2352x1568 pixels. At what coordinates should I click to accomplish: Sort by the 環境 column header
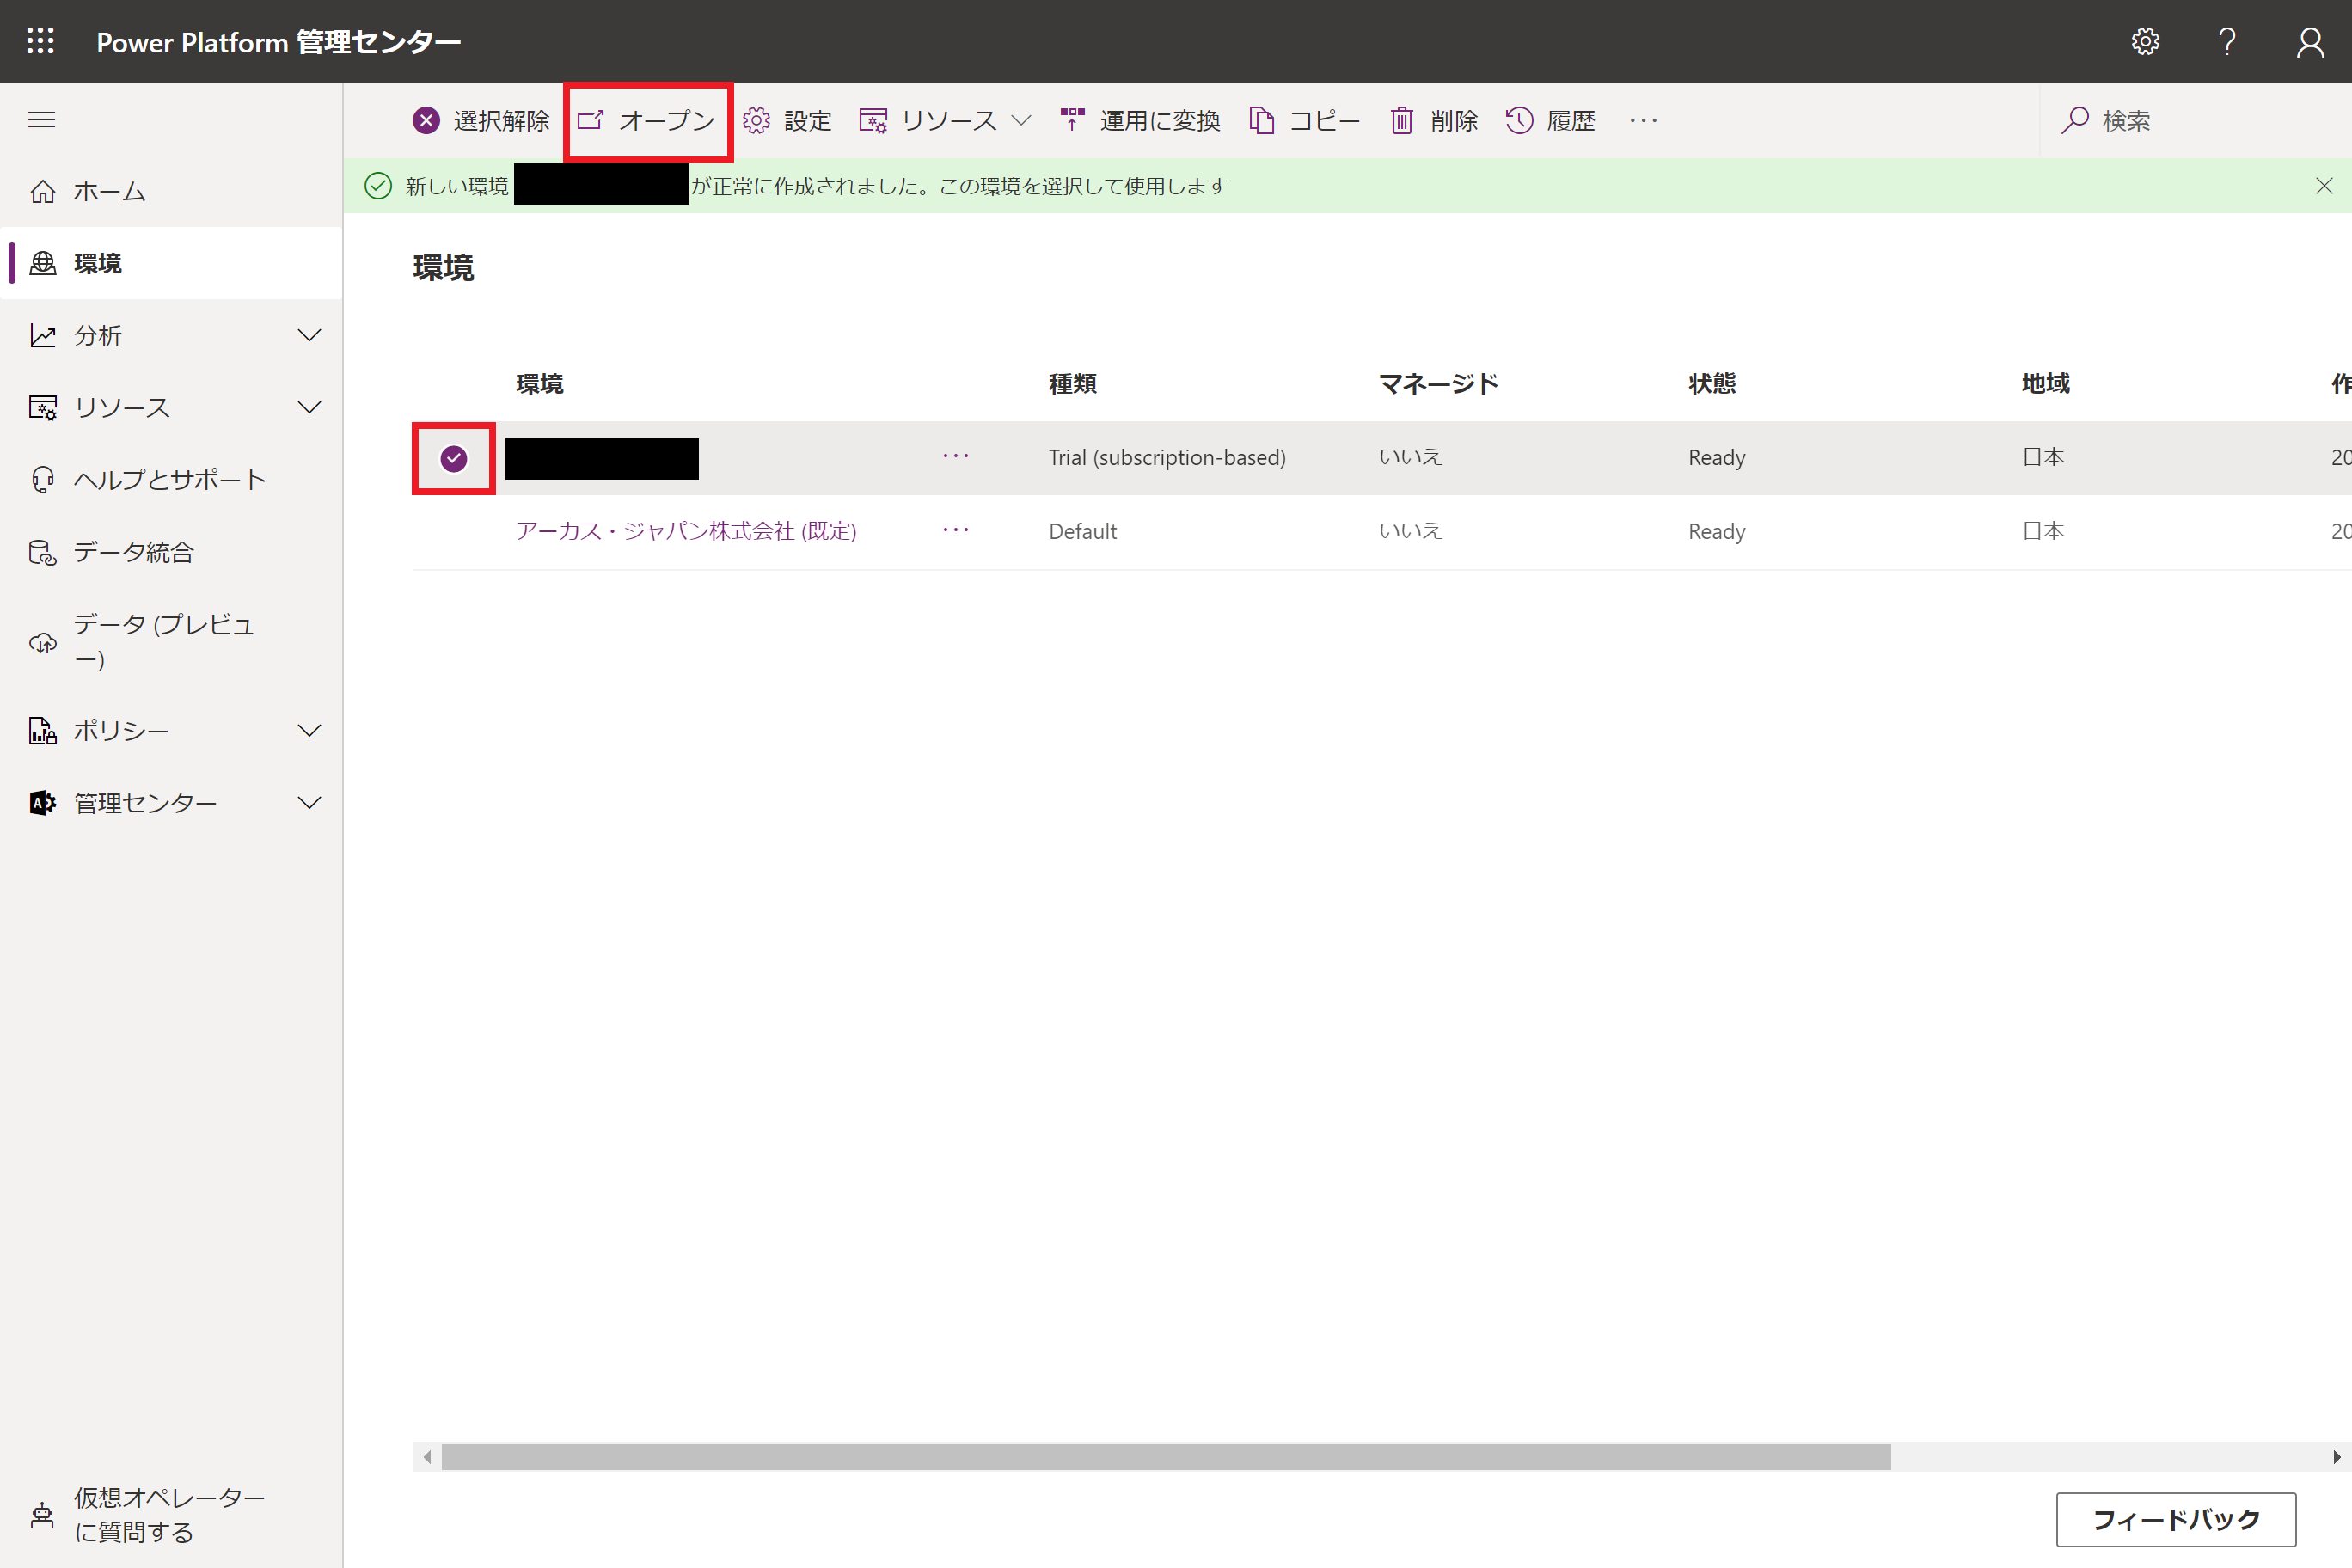540,383
